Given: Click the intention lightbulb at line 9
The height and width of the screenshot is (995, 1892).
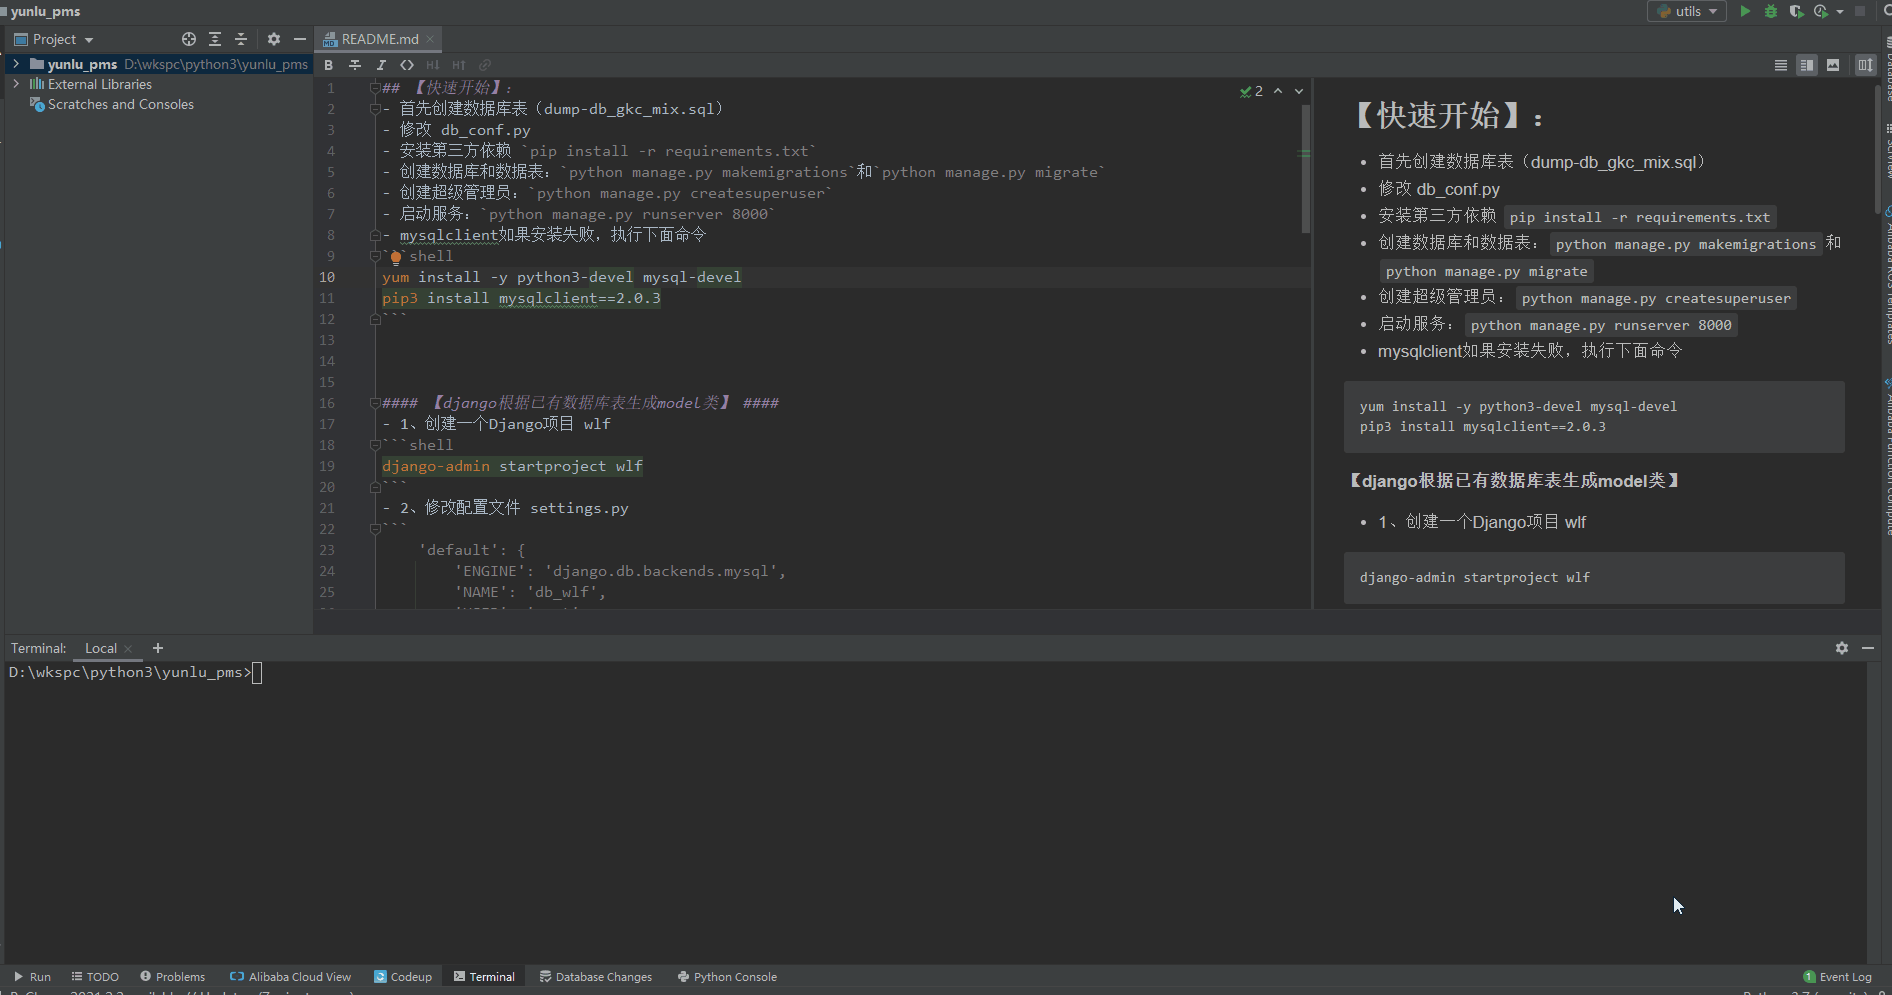Looking at the screenshot, I should (x=396, y=257).
